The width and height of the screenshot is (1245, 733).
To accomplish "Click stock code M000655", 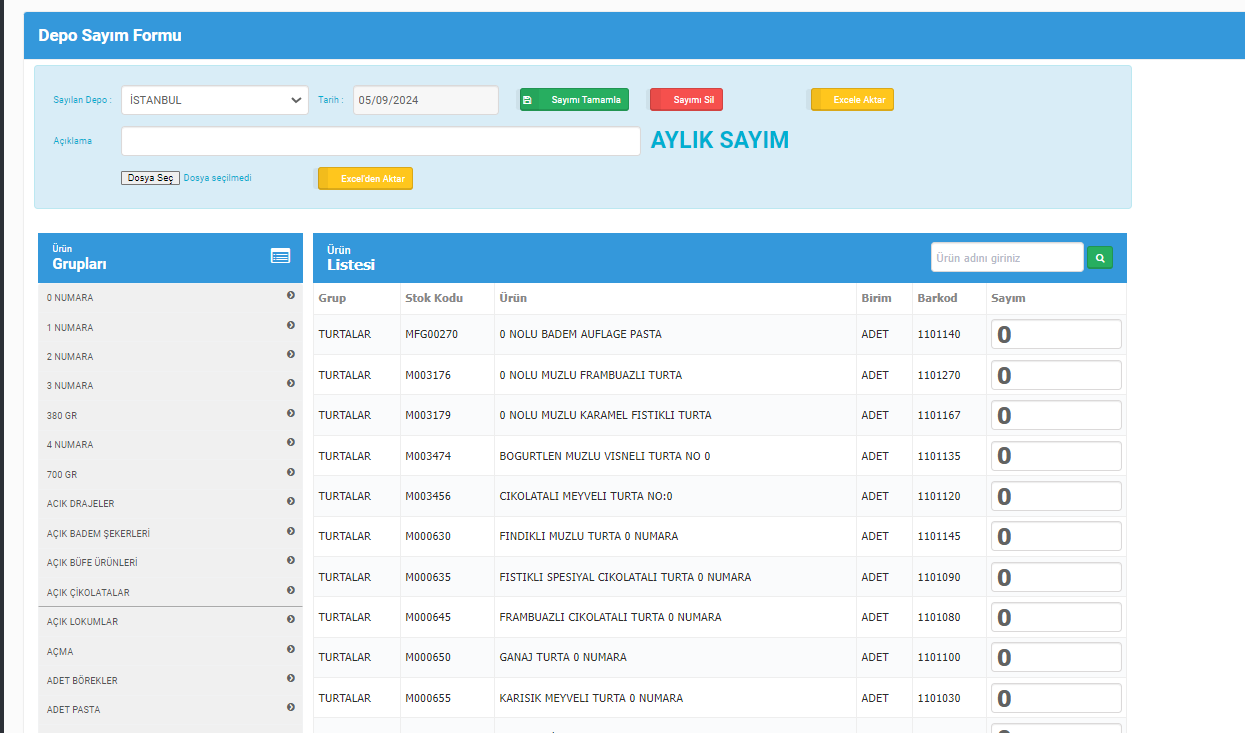I will click(x=428, y=698).
